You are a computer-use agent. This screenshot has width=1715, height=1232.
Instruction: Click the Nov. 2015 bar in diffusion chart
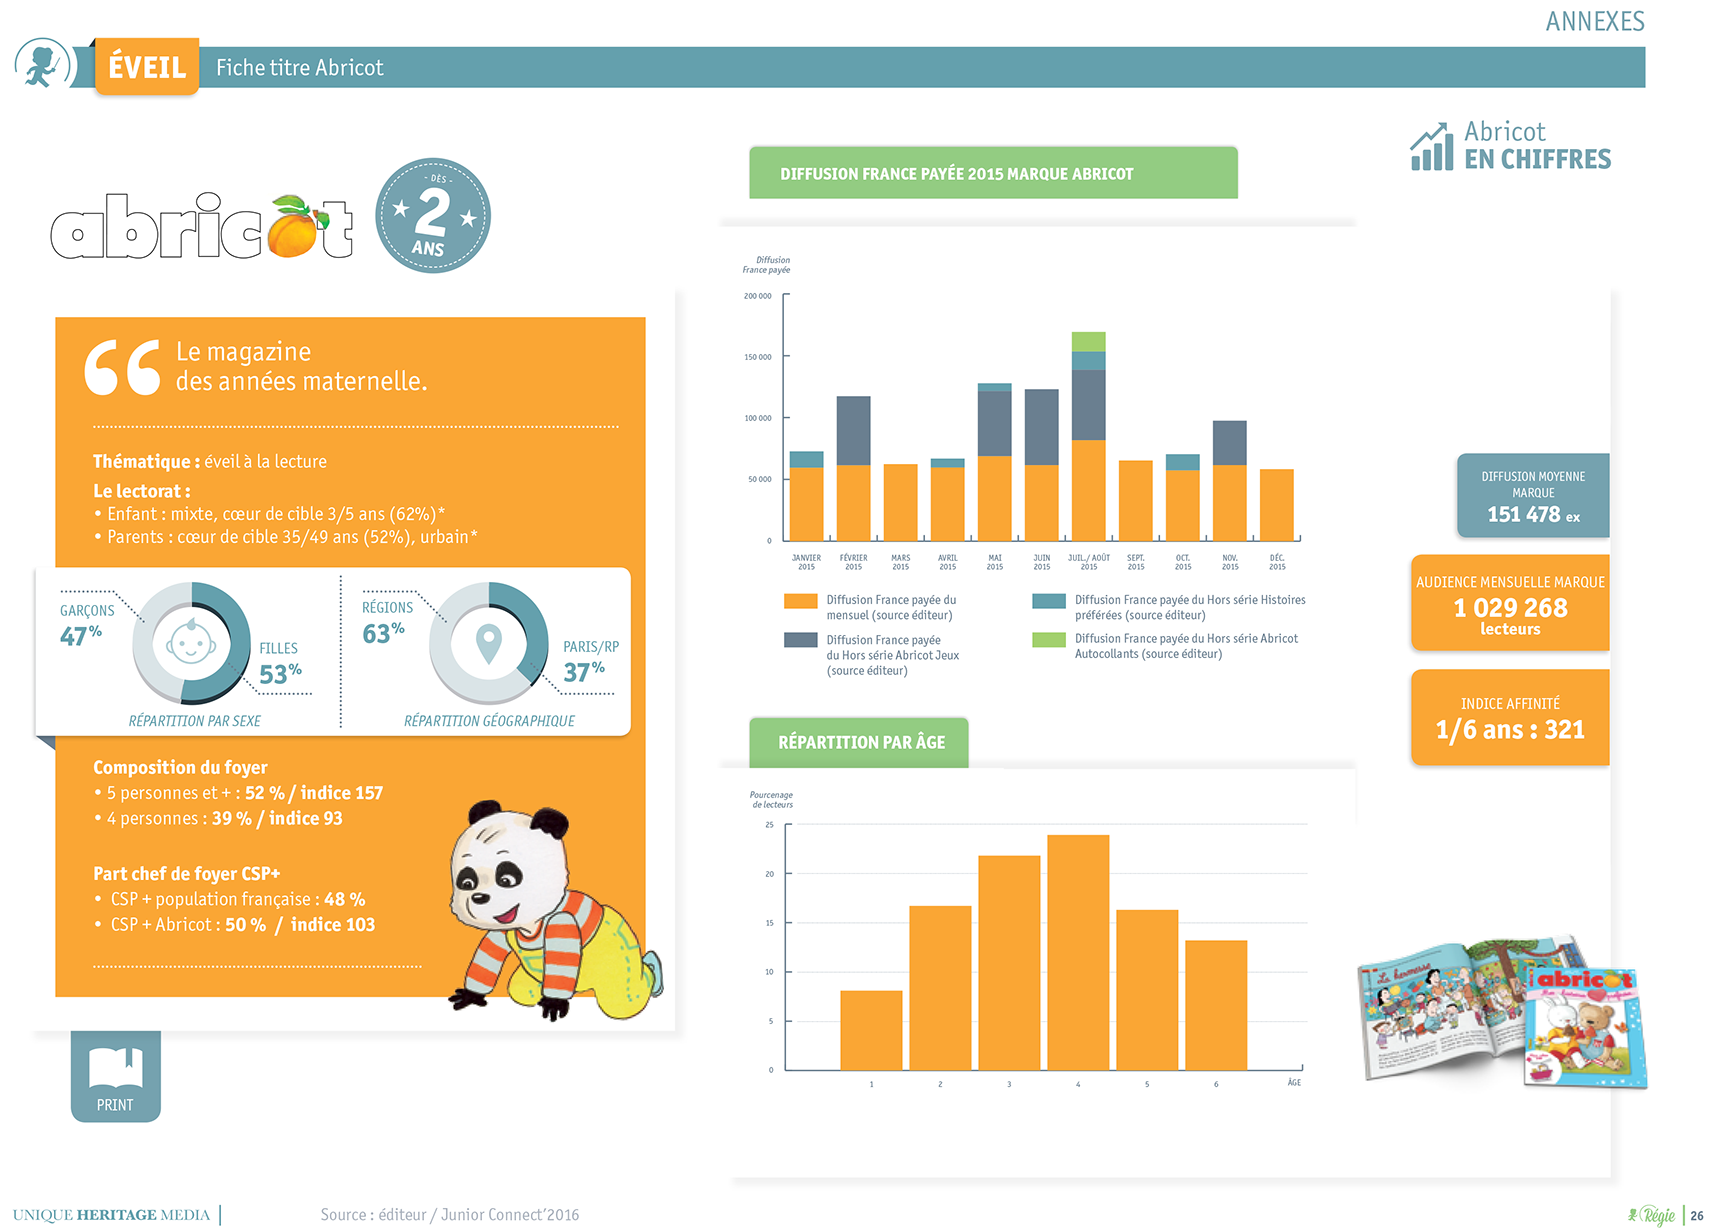pyautogui.click(x=1230, y=481)
